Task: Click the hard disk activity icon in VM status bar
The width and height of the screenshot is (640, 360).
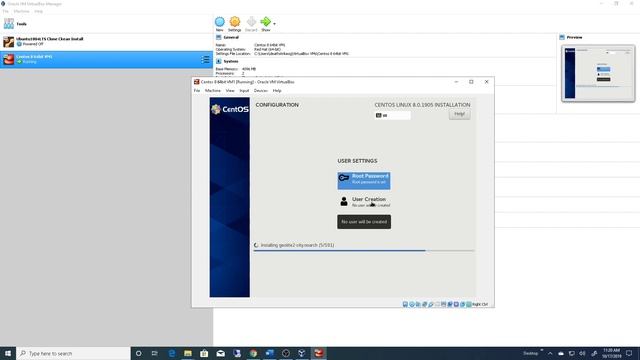Action: 405,304
